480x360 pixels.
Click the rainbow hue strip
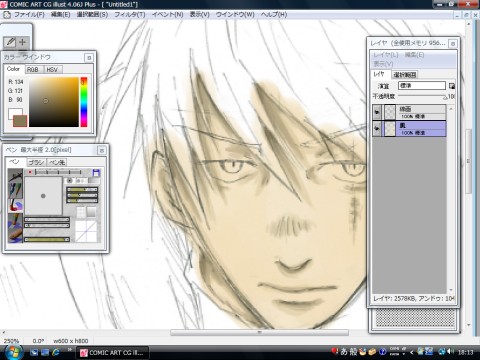tap(84, 102)
